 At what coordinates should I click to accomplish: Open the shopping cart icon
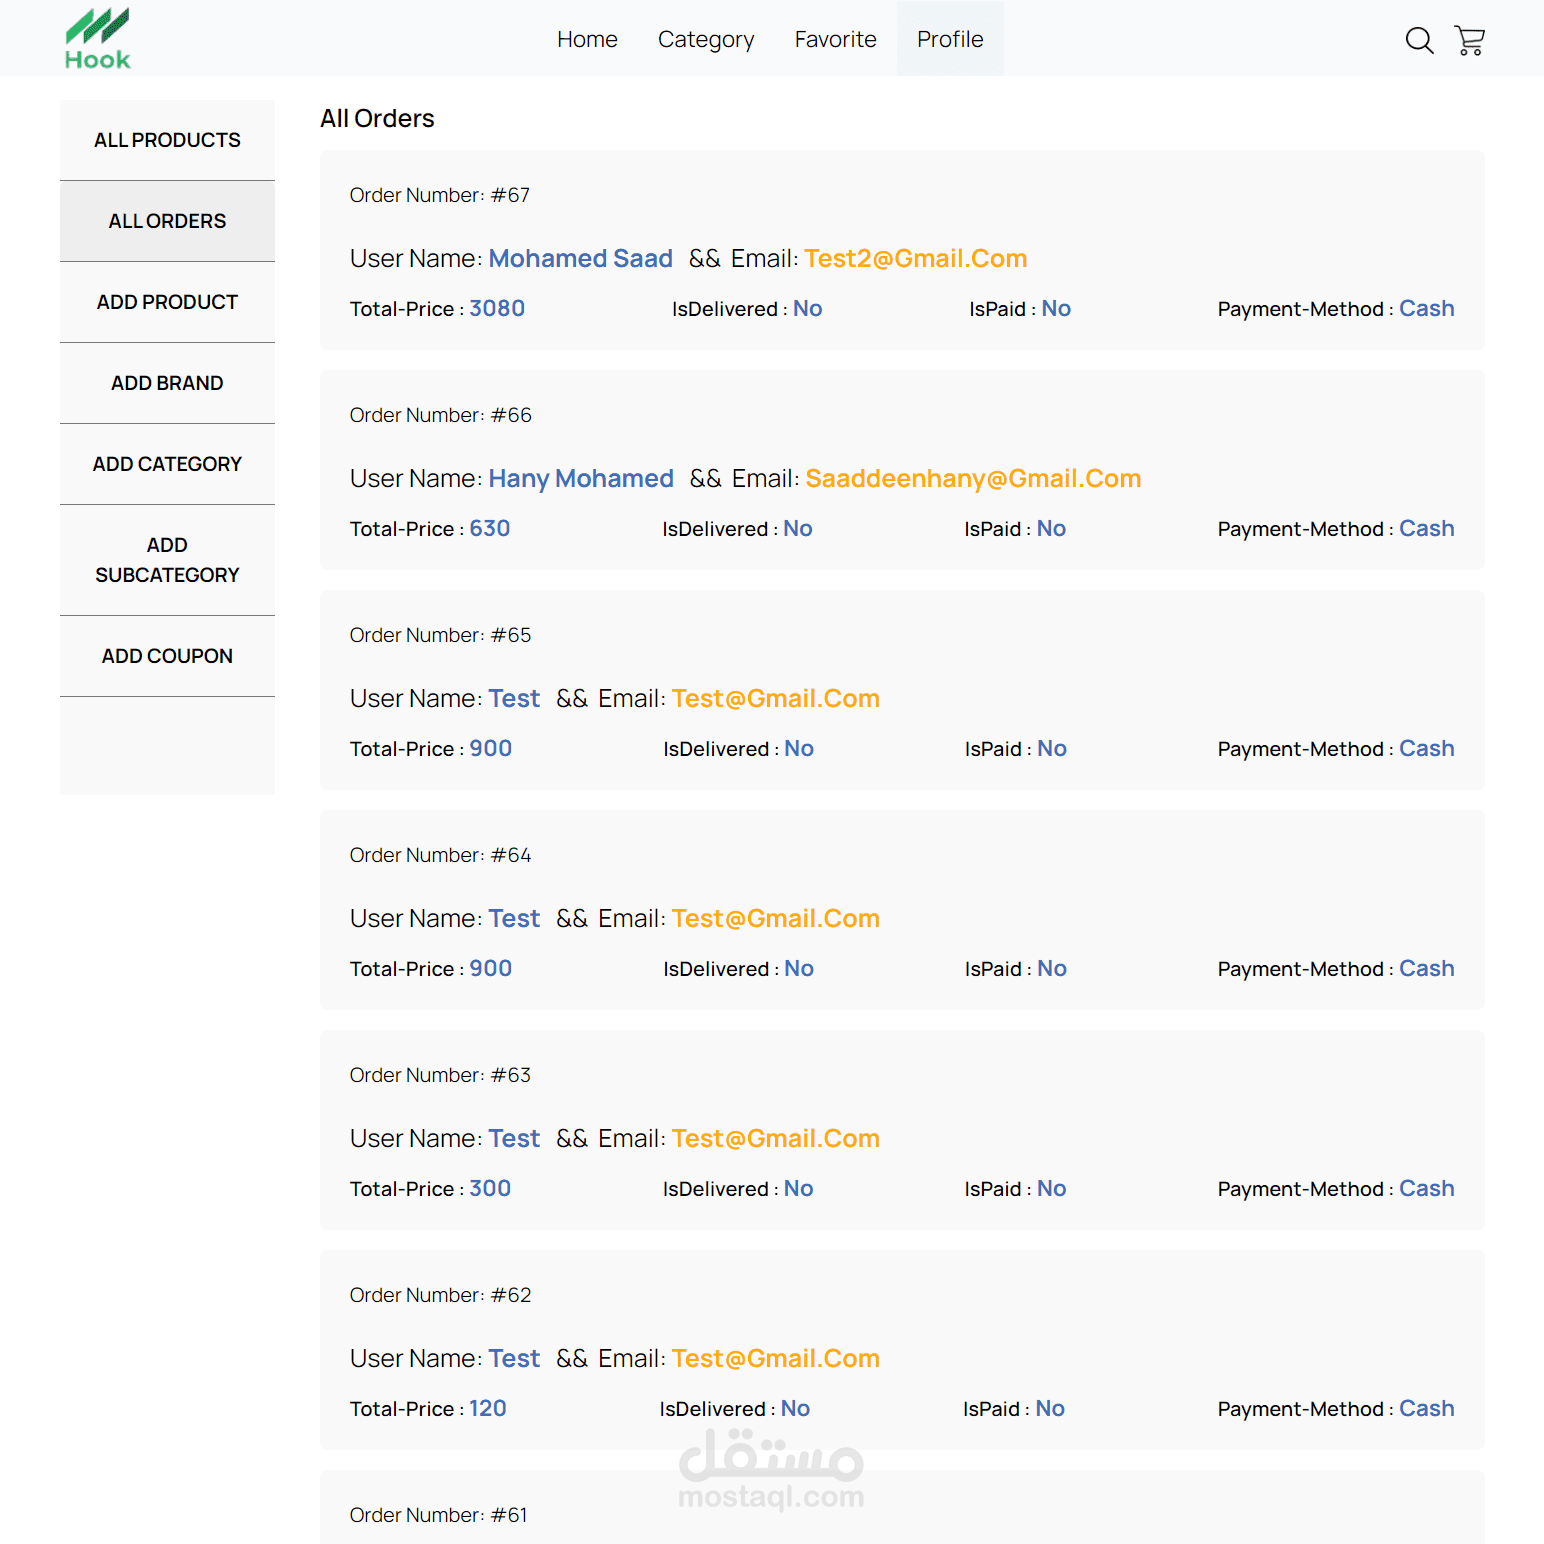point(1469,40)
